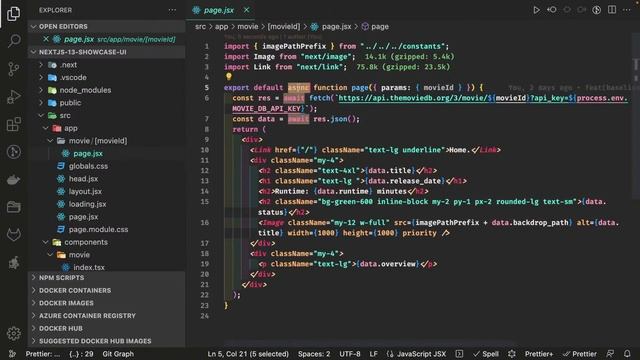Open Explorer views and more actions menu
Image resolution: width=640 pixels, height=360 pixels.
click(172, 10)
